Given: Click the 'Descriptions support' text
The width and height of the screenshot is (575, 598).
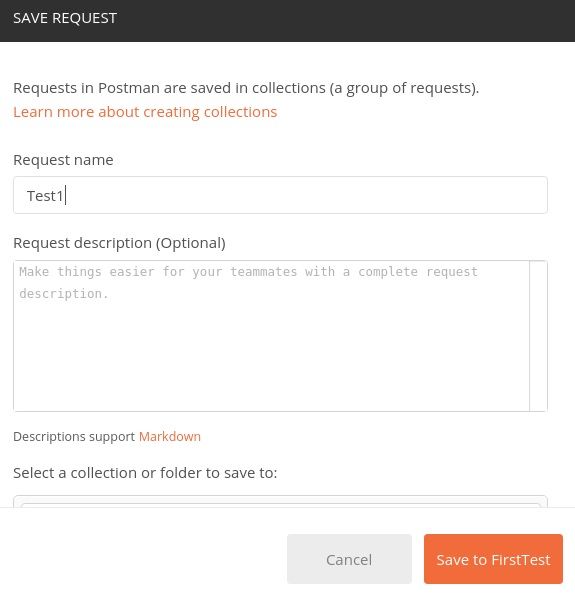Looking at the screenshot, I should 74,436.
